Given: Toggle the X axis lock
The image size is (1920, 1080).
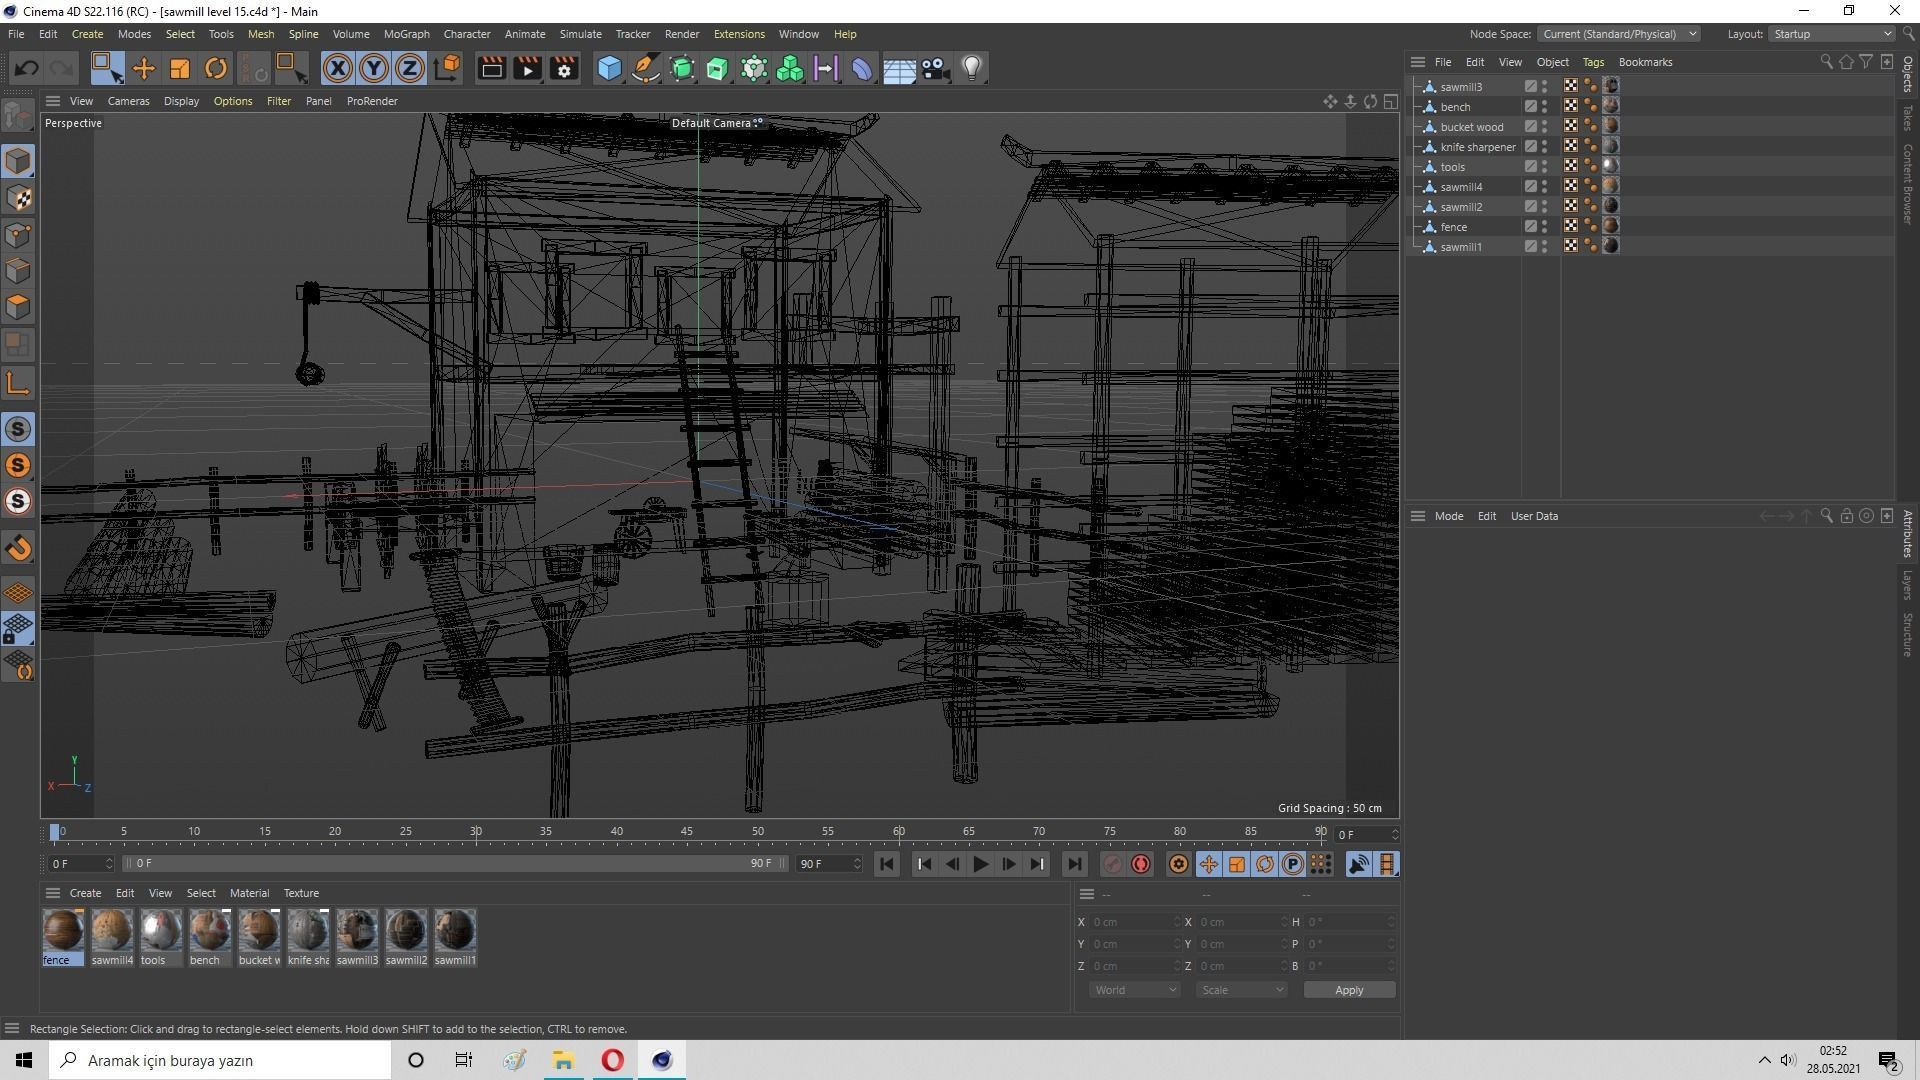Looking at the screenshot, I should [338, 68].
